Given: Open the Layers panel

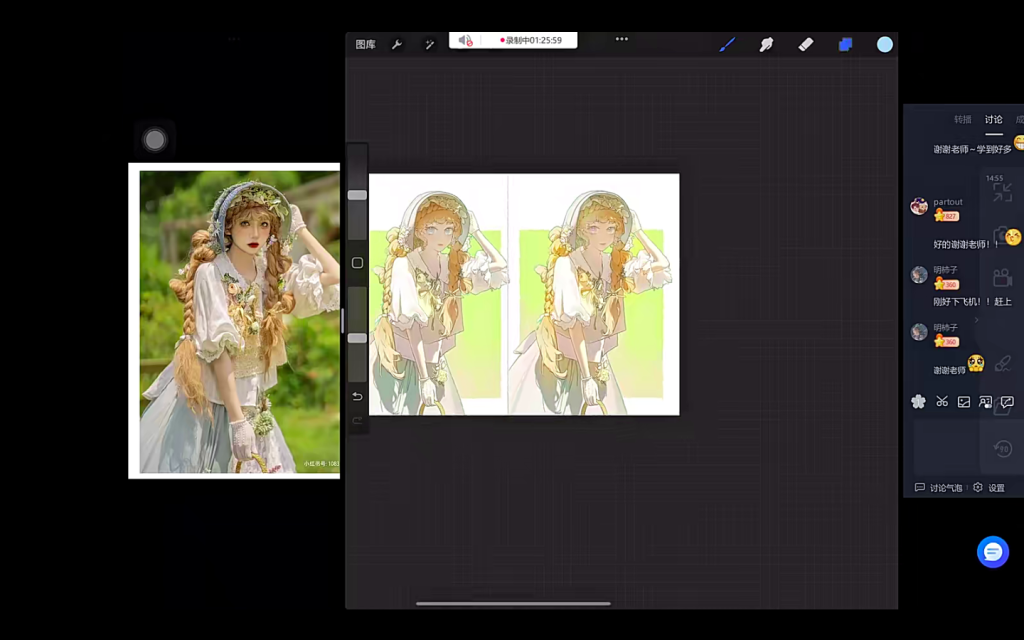Looking at the screenshot, I should click(x=845, y=44).
